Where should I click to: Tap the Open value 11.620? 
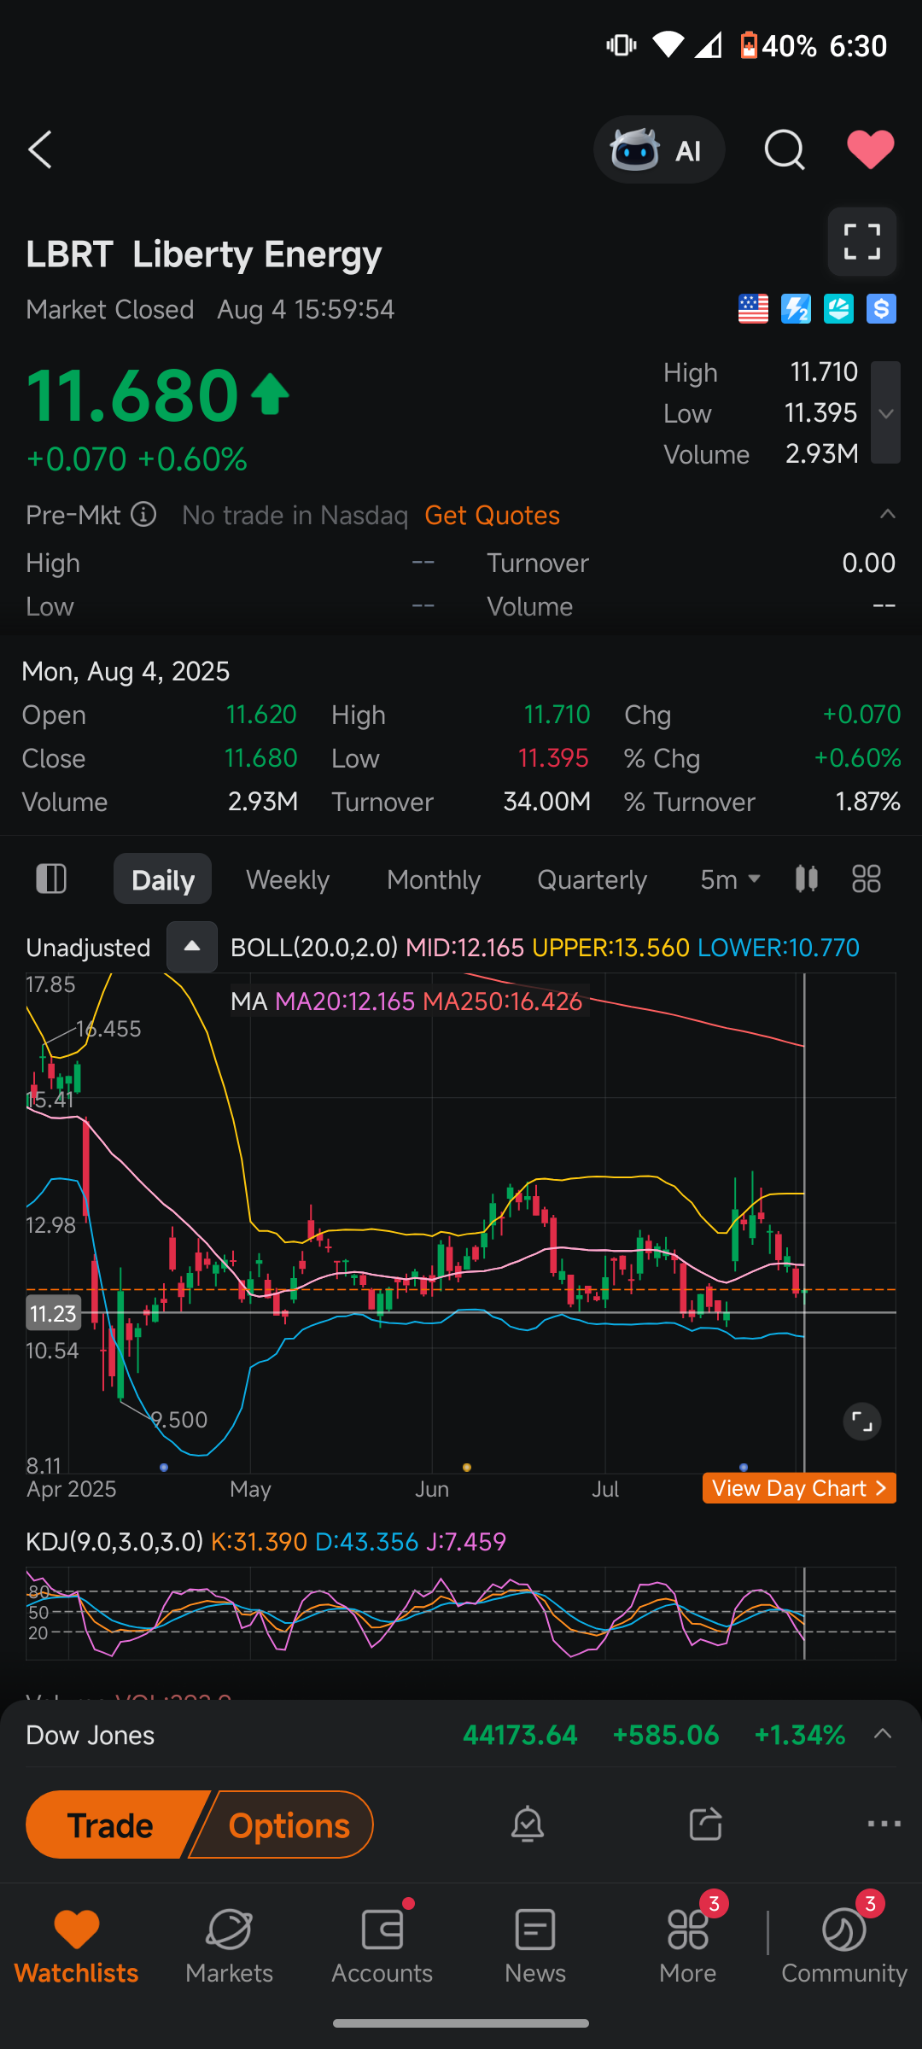(261, 715)
